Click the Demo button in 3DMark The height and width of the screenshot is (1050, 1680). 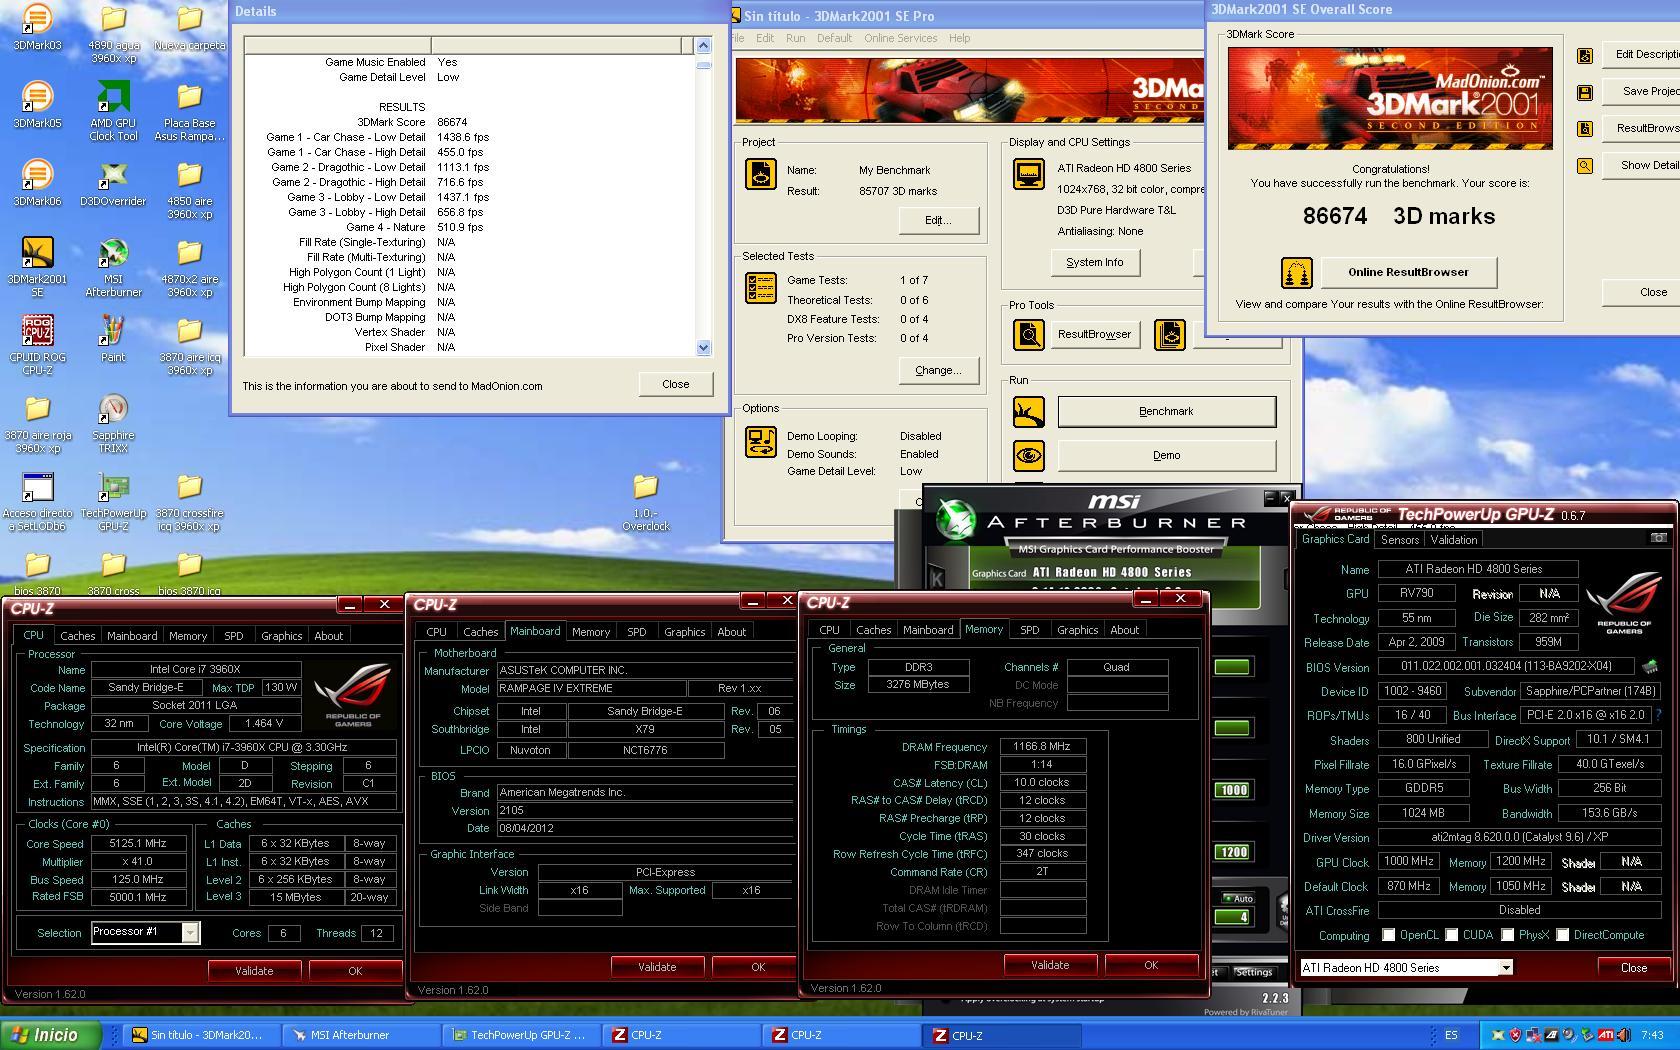1166,455
